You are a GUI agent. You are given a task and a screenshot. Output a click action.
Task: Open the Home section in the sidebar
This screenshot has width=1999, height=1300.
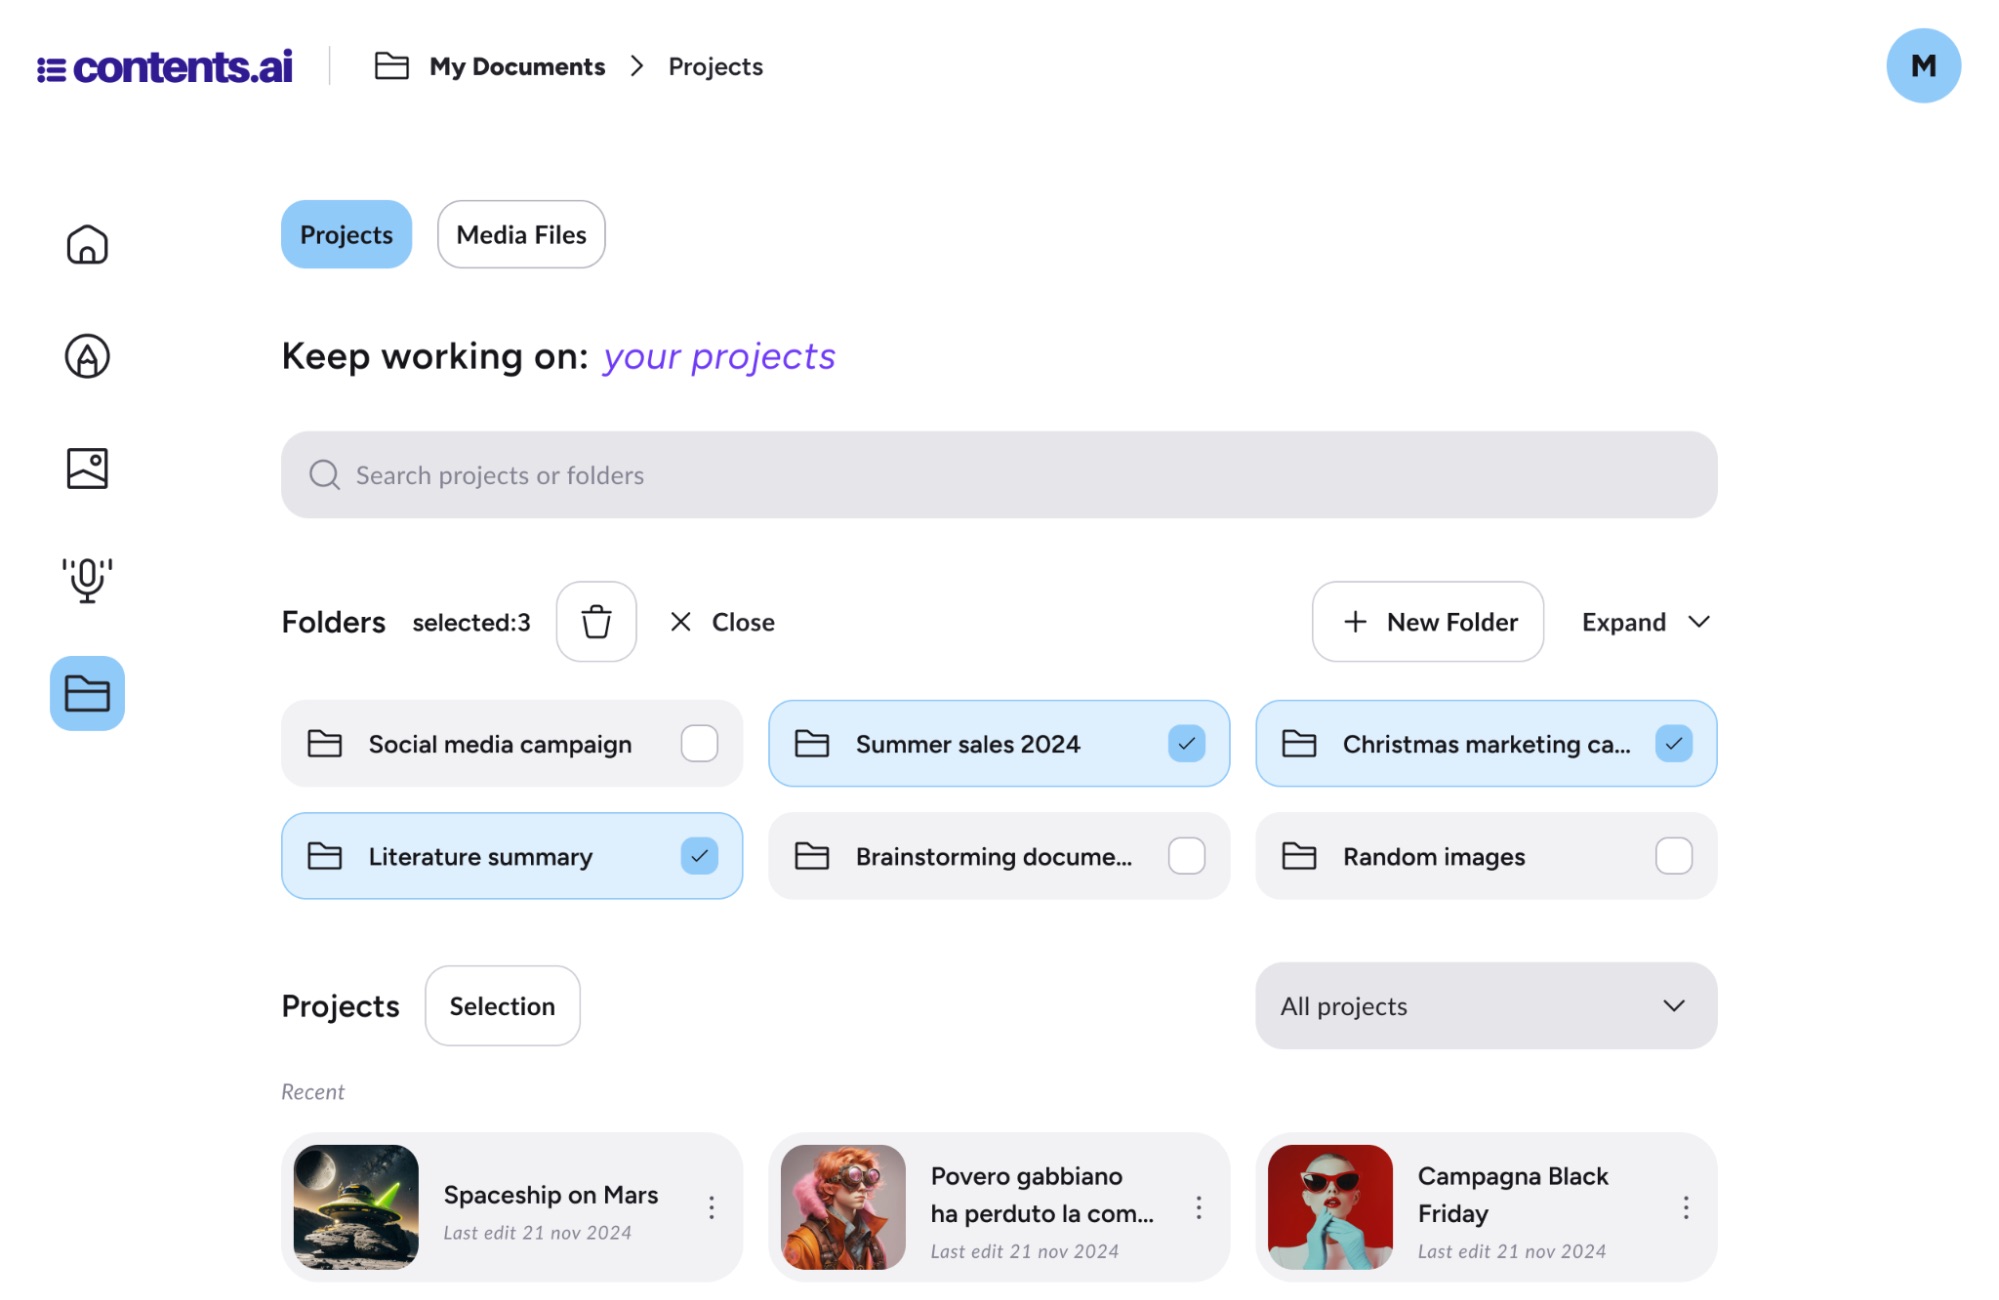(x=86, y=243)
